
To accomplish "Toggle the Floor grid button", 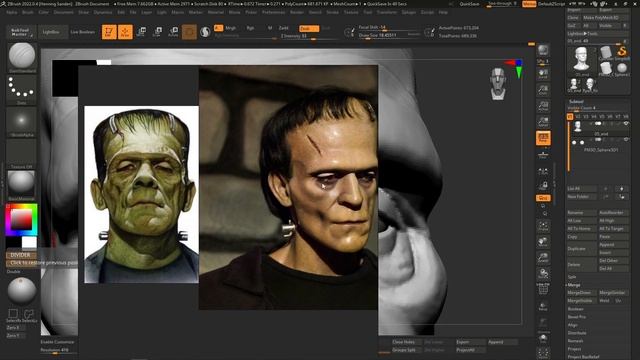I will click(x=543, y=154).
